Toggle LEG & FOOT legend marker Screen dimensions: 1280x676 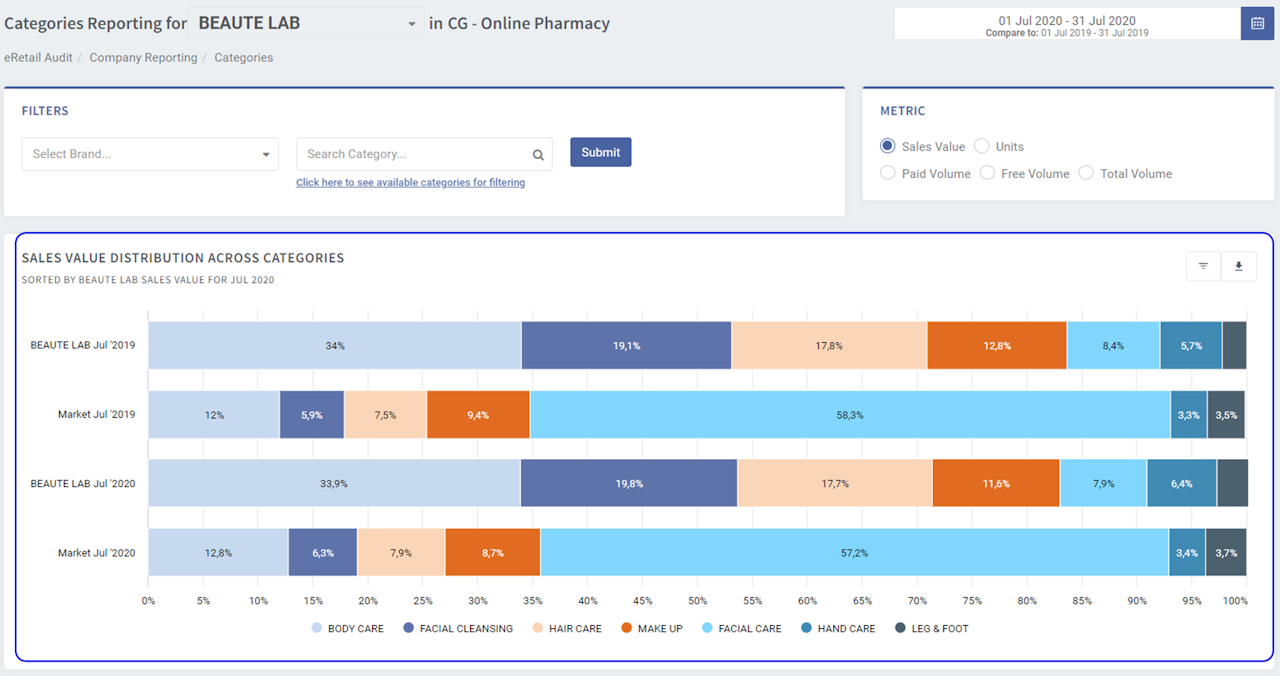pyautogui.click(x=900, y=629)
